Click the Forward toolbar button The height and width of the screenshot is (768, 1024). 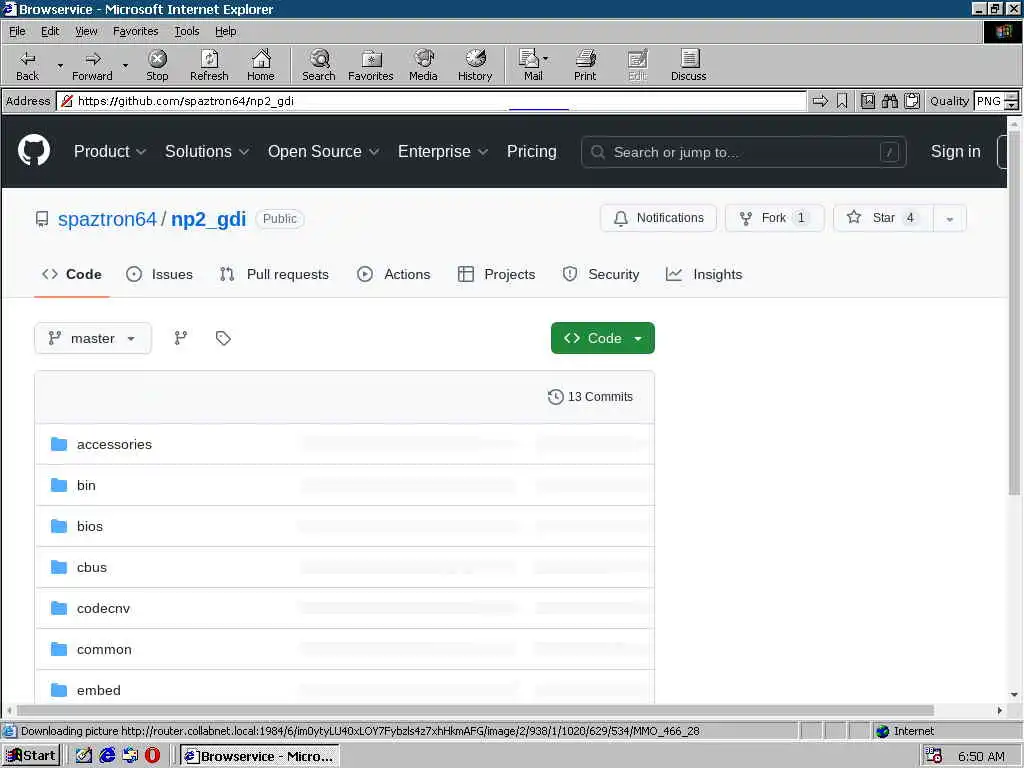(92, 65)
